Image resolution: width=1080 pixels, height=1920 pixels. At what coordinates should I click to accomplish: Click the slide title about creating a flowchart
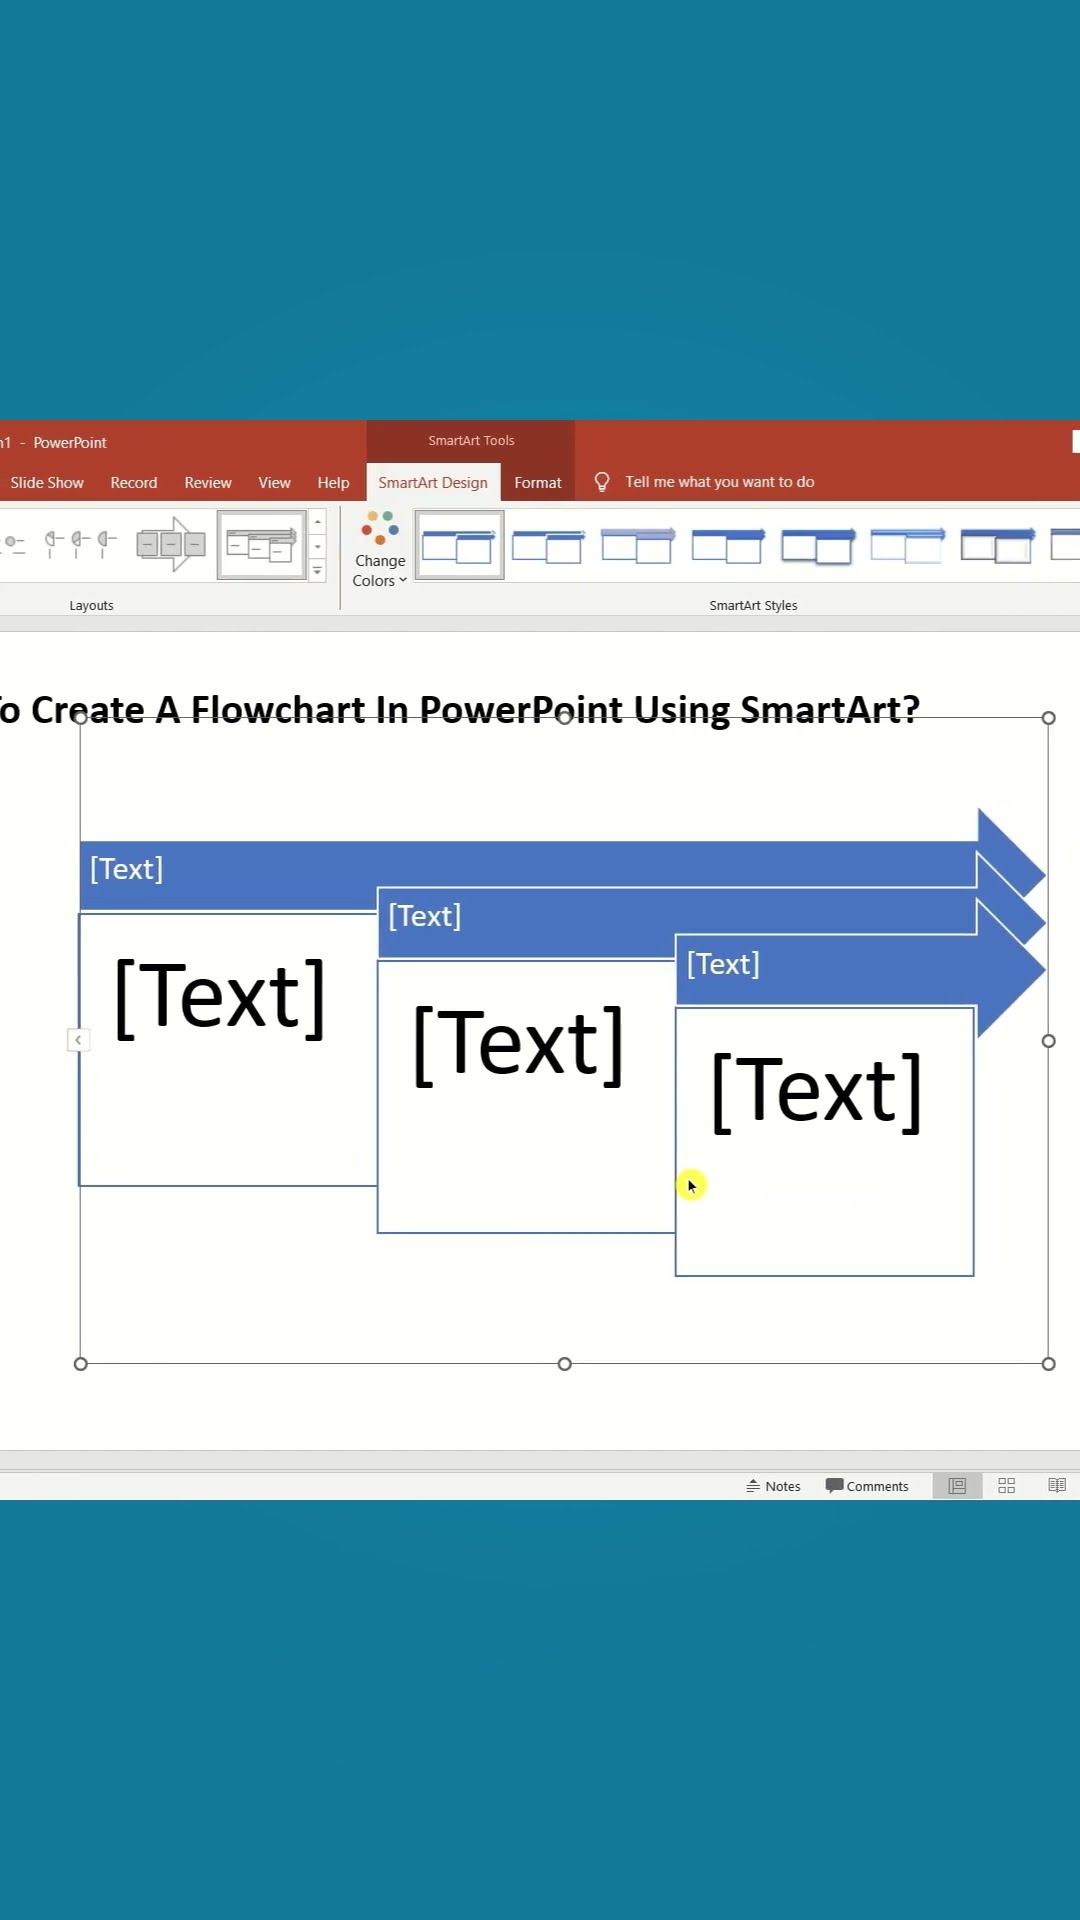pos(460,710)
